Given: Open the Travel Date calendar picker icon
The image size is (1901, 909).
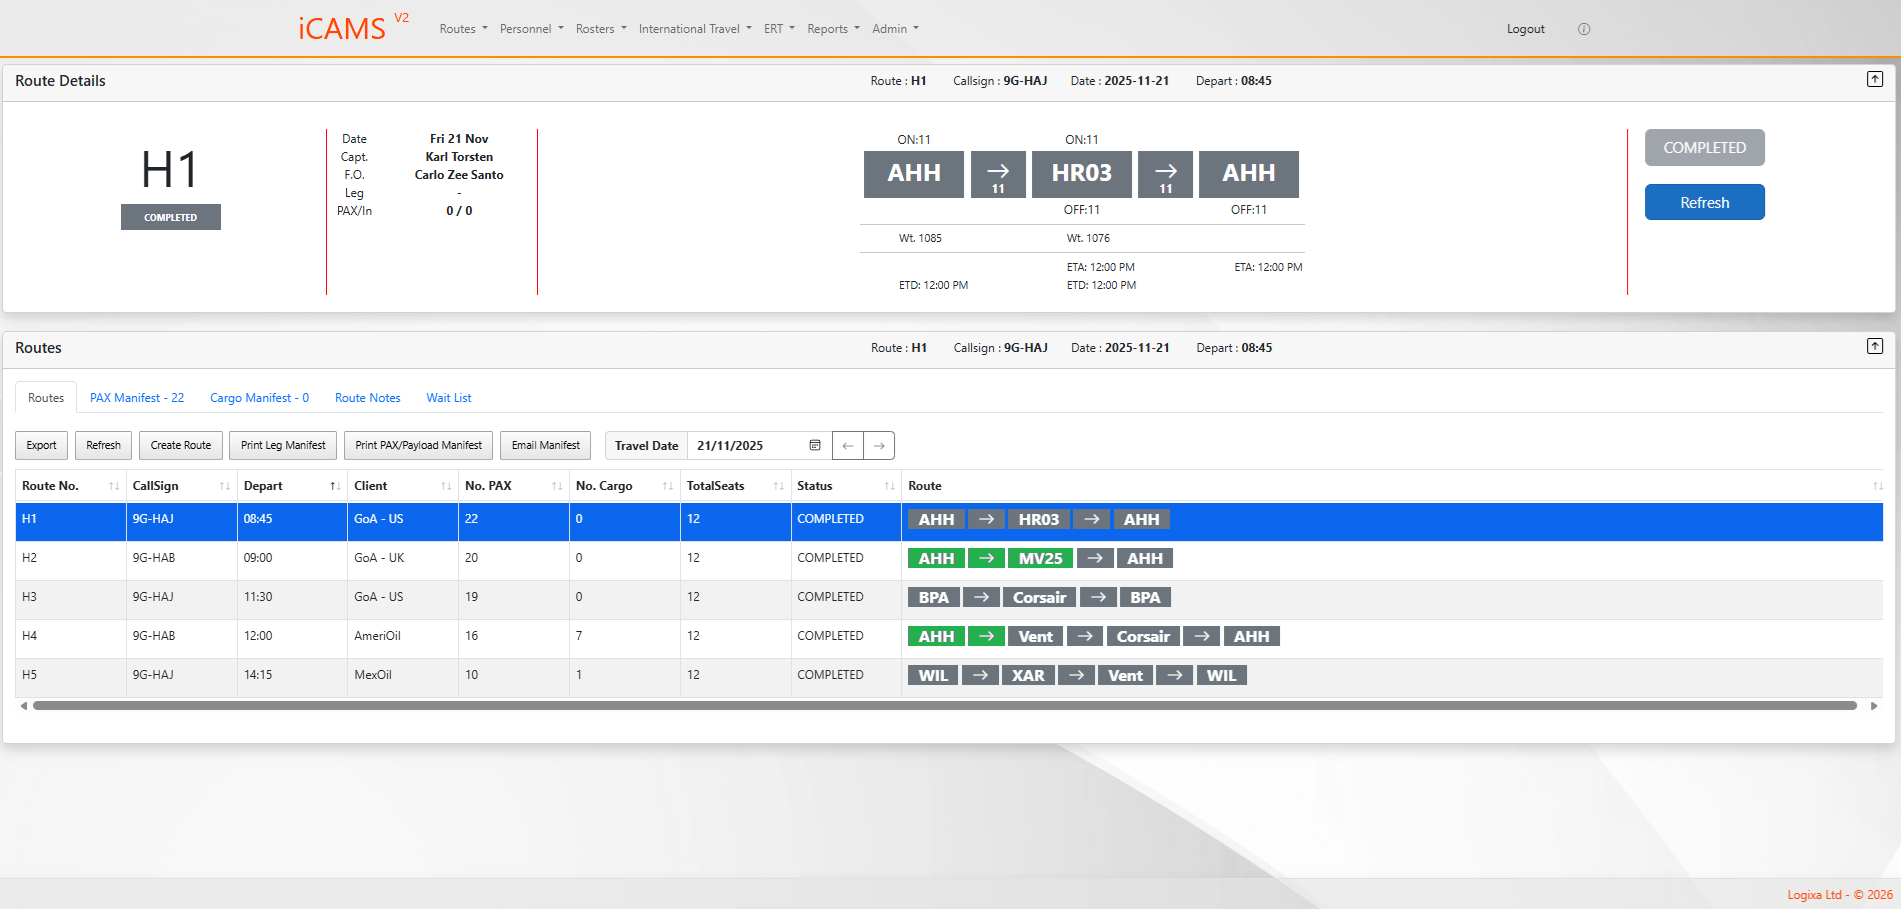Looking at the screenshot, I should click(x=814, y=445).
